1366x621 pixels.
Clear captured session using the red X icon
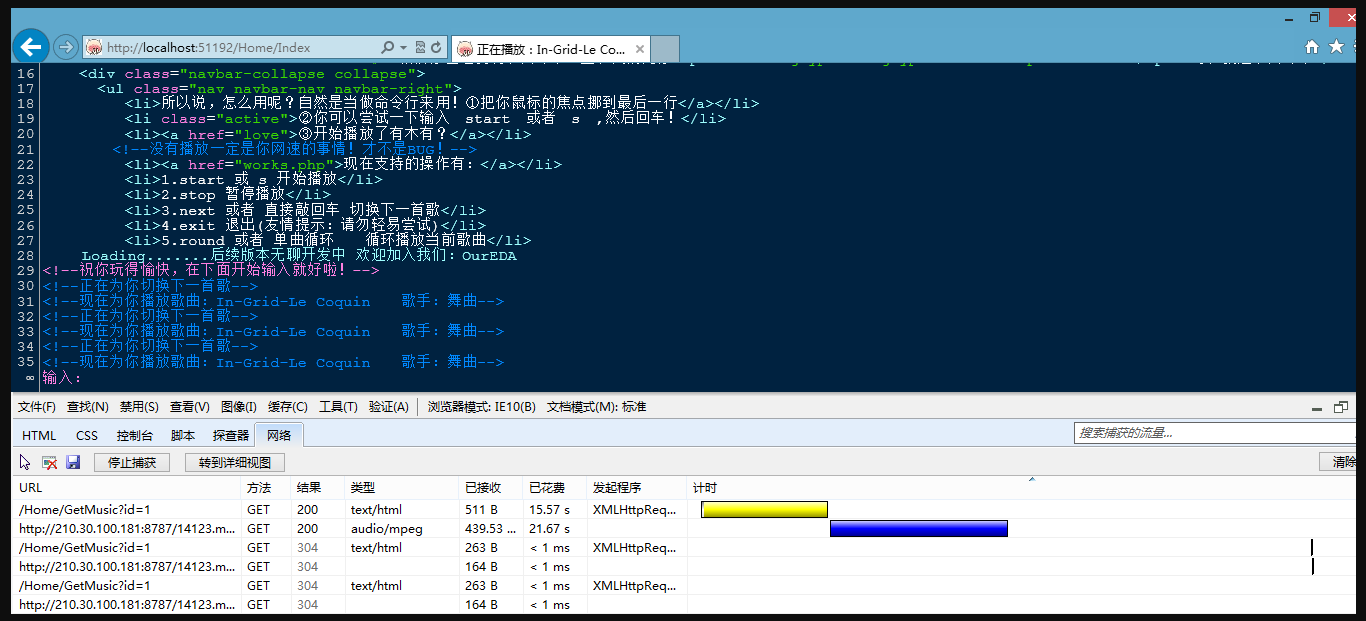[x=49, y=462]
